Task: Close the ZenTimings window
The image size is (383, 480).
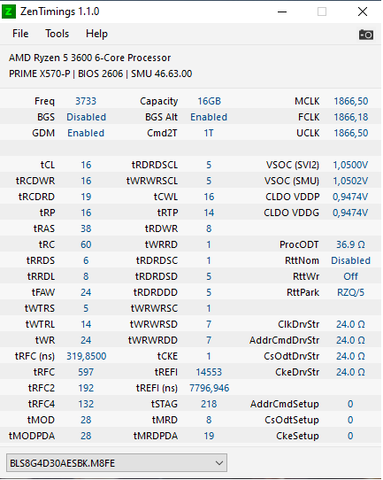Action: click(362, 12)
